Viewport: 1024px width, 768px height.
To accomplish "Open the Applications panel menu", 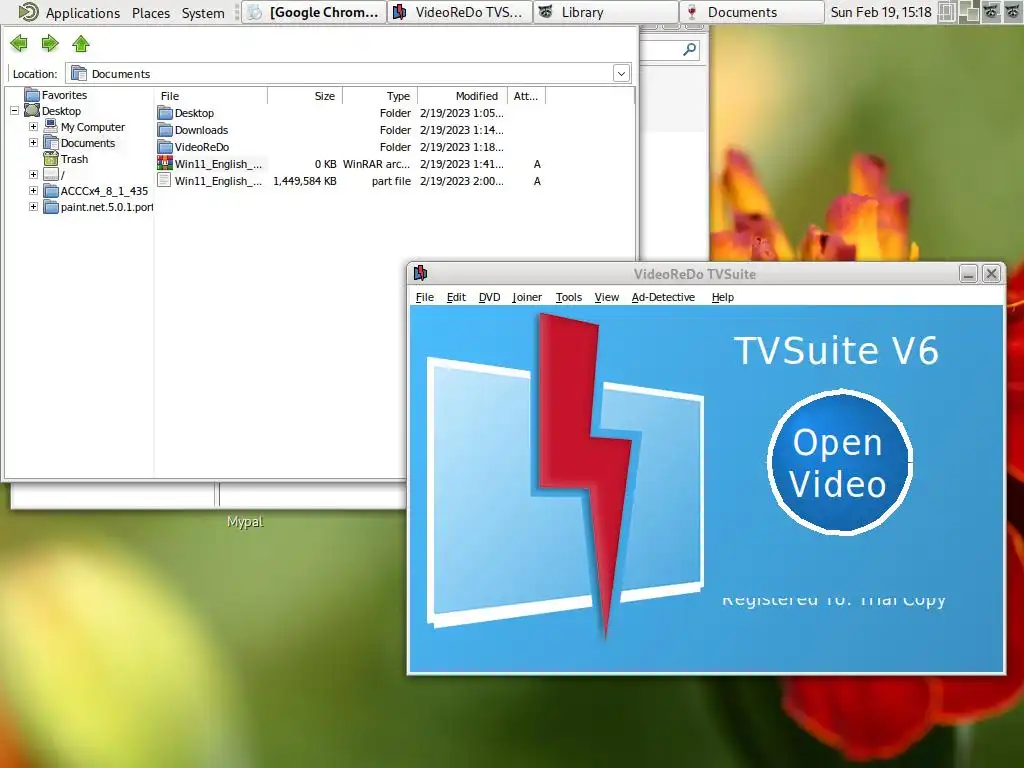I will coord(82,12).
